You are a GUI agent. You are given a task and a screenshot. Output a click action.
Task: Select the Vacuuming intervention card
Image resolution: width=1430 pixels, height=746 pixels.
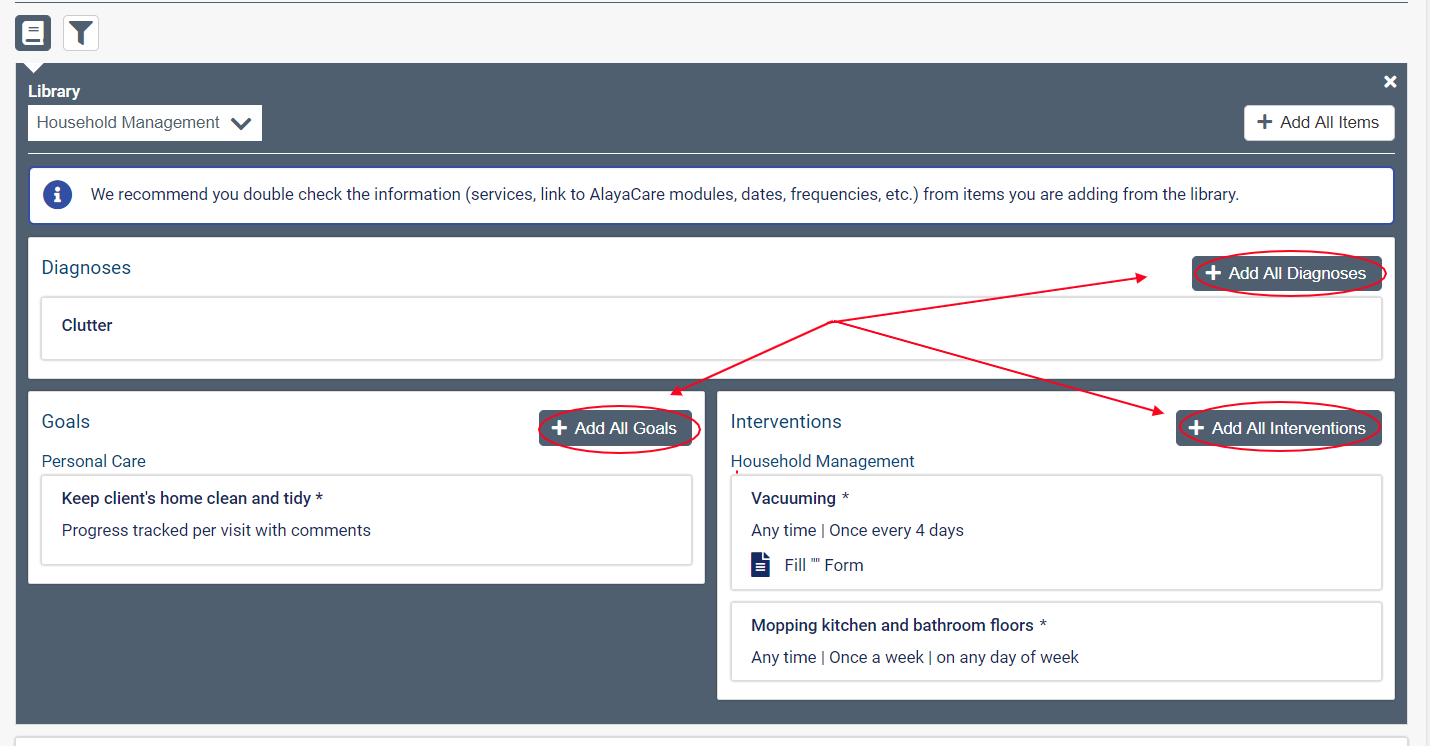pos(1055,531)
